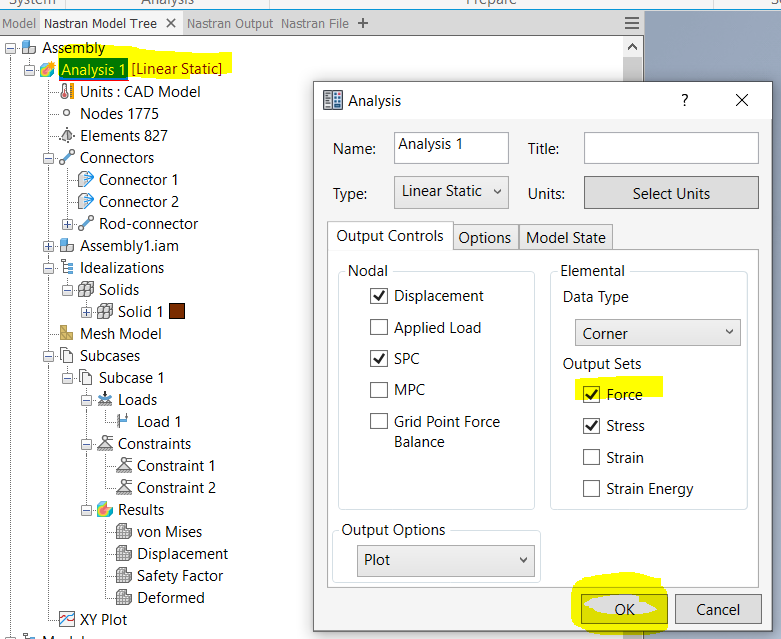Open the Options tab

[485, 238]
